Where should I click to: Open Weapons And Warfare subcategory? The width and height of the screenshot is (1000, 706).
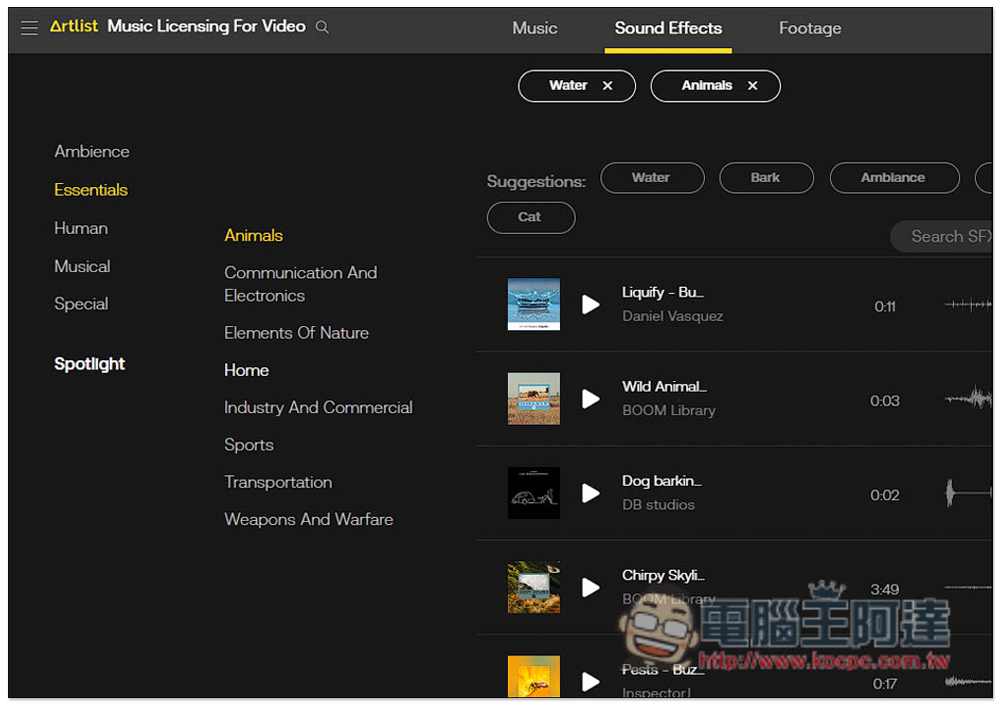click(308, 520)
